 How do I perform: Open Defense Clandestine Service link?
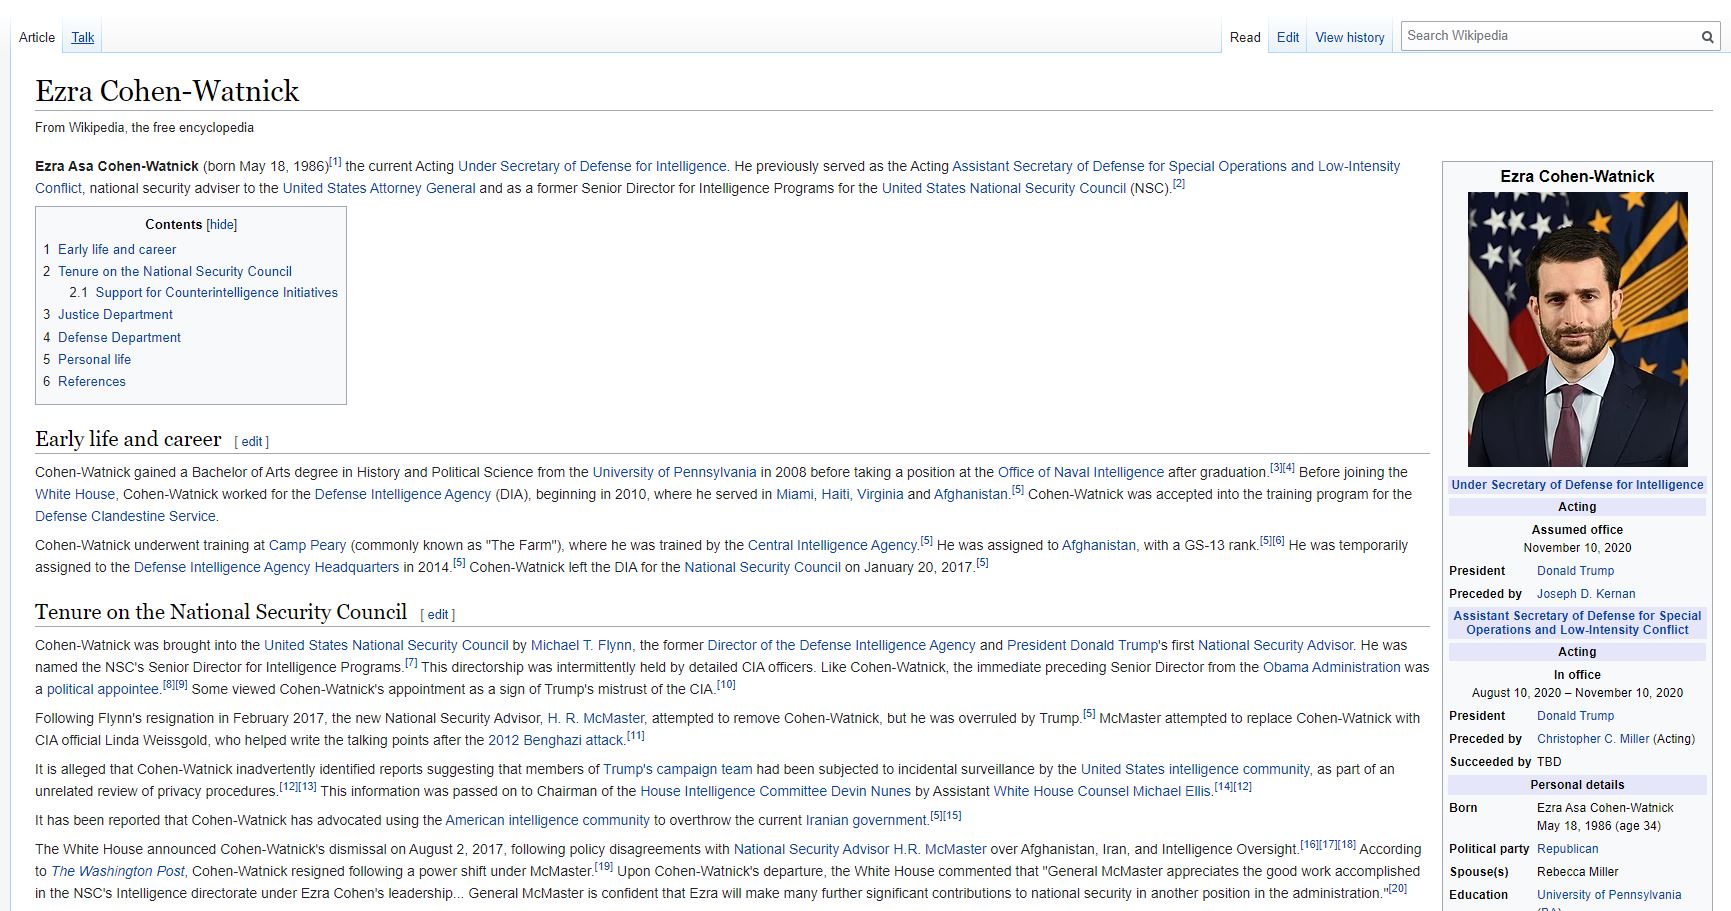pos(125,516)
